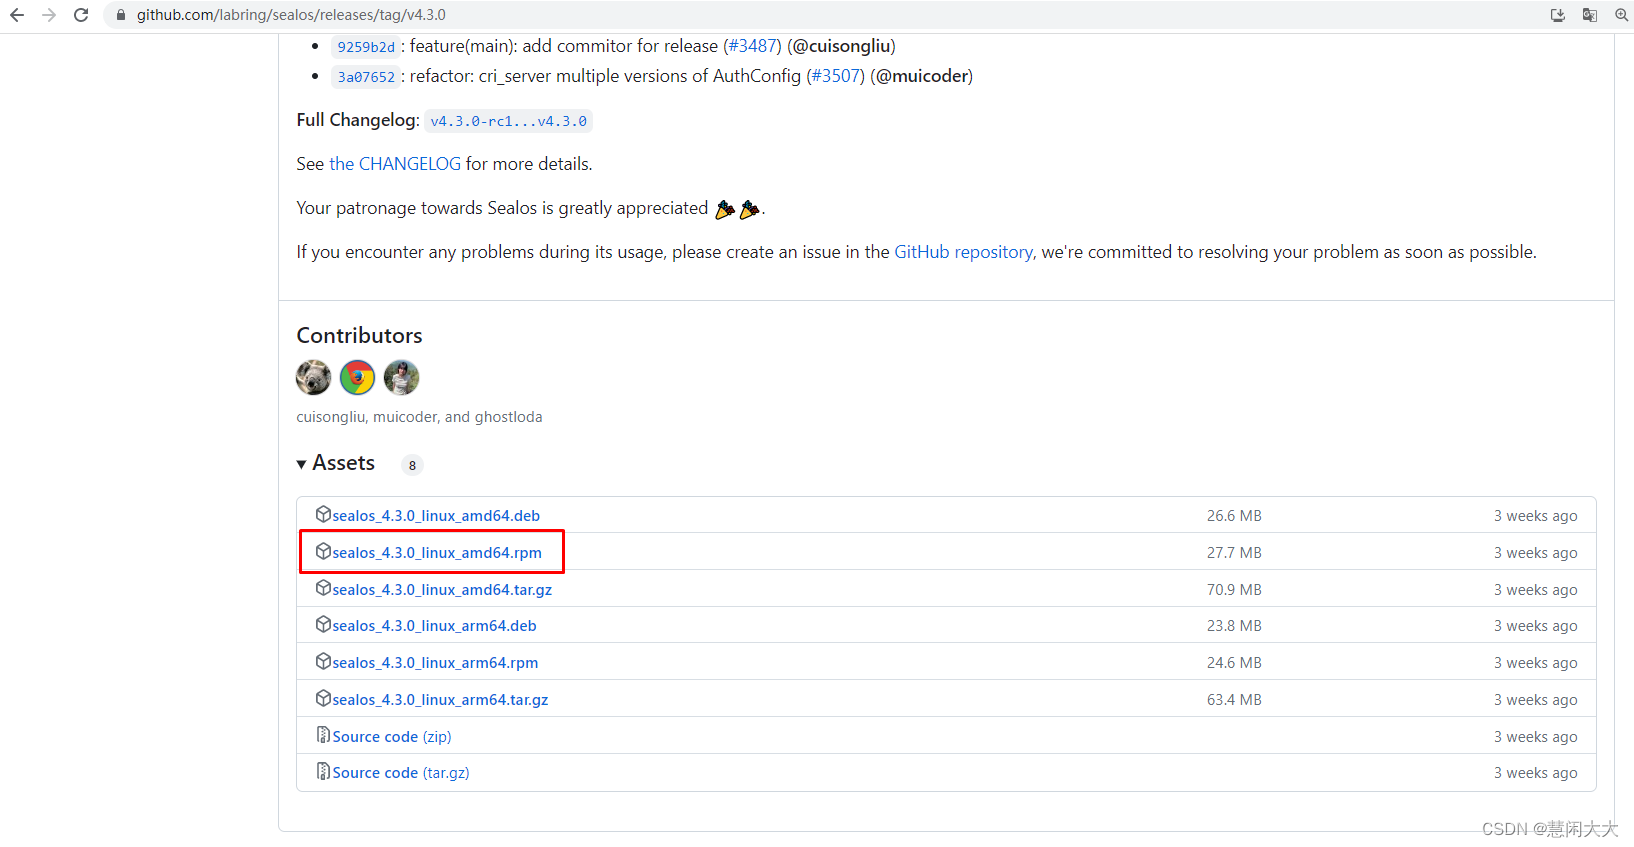This screenshot has height=847, width=1634.
Task: Click zip file icon beside Source code (zip)
Action: coord(323,735)
